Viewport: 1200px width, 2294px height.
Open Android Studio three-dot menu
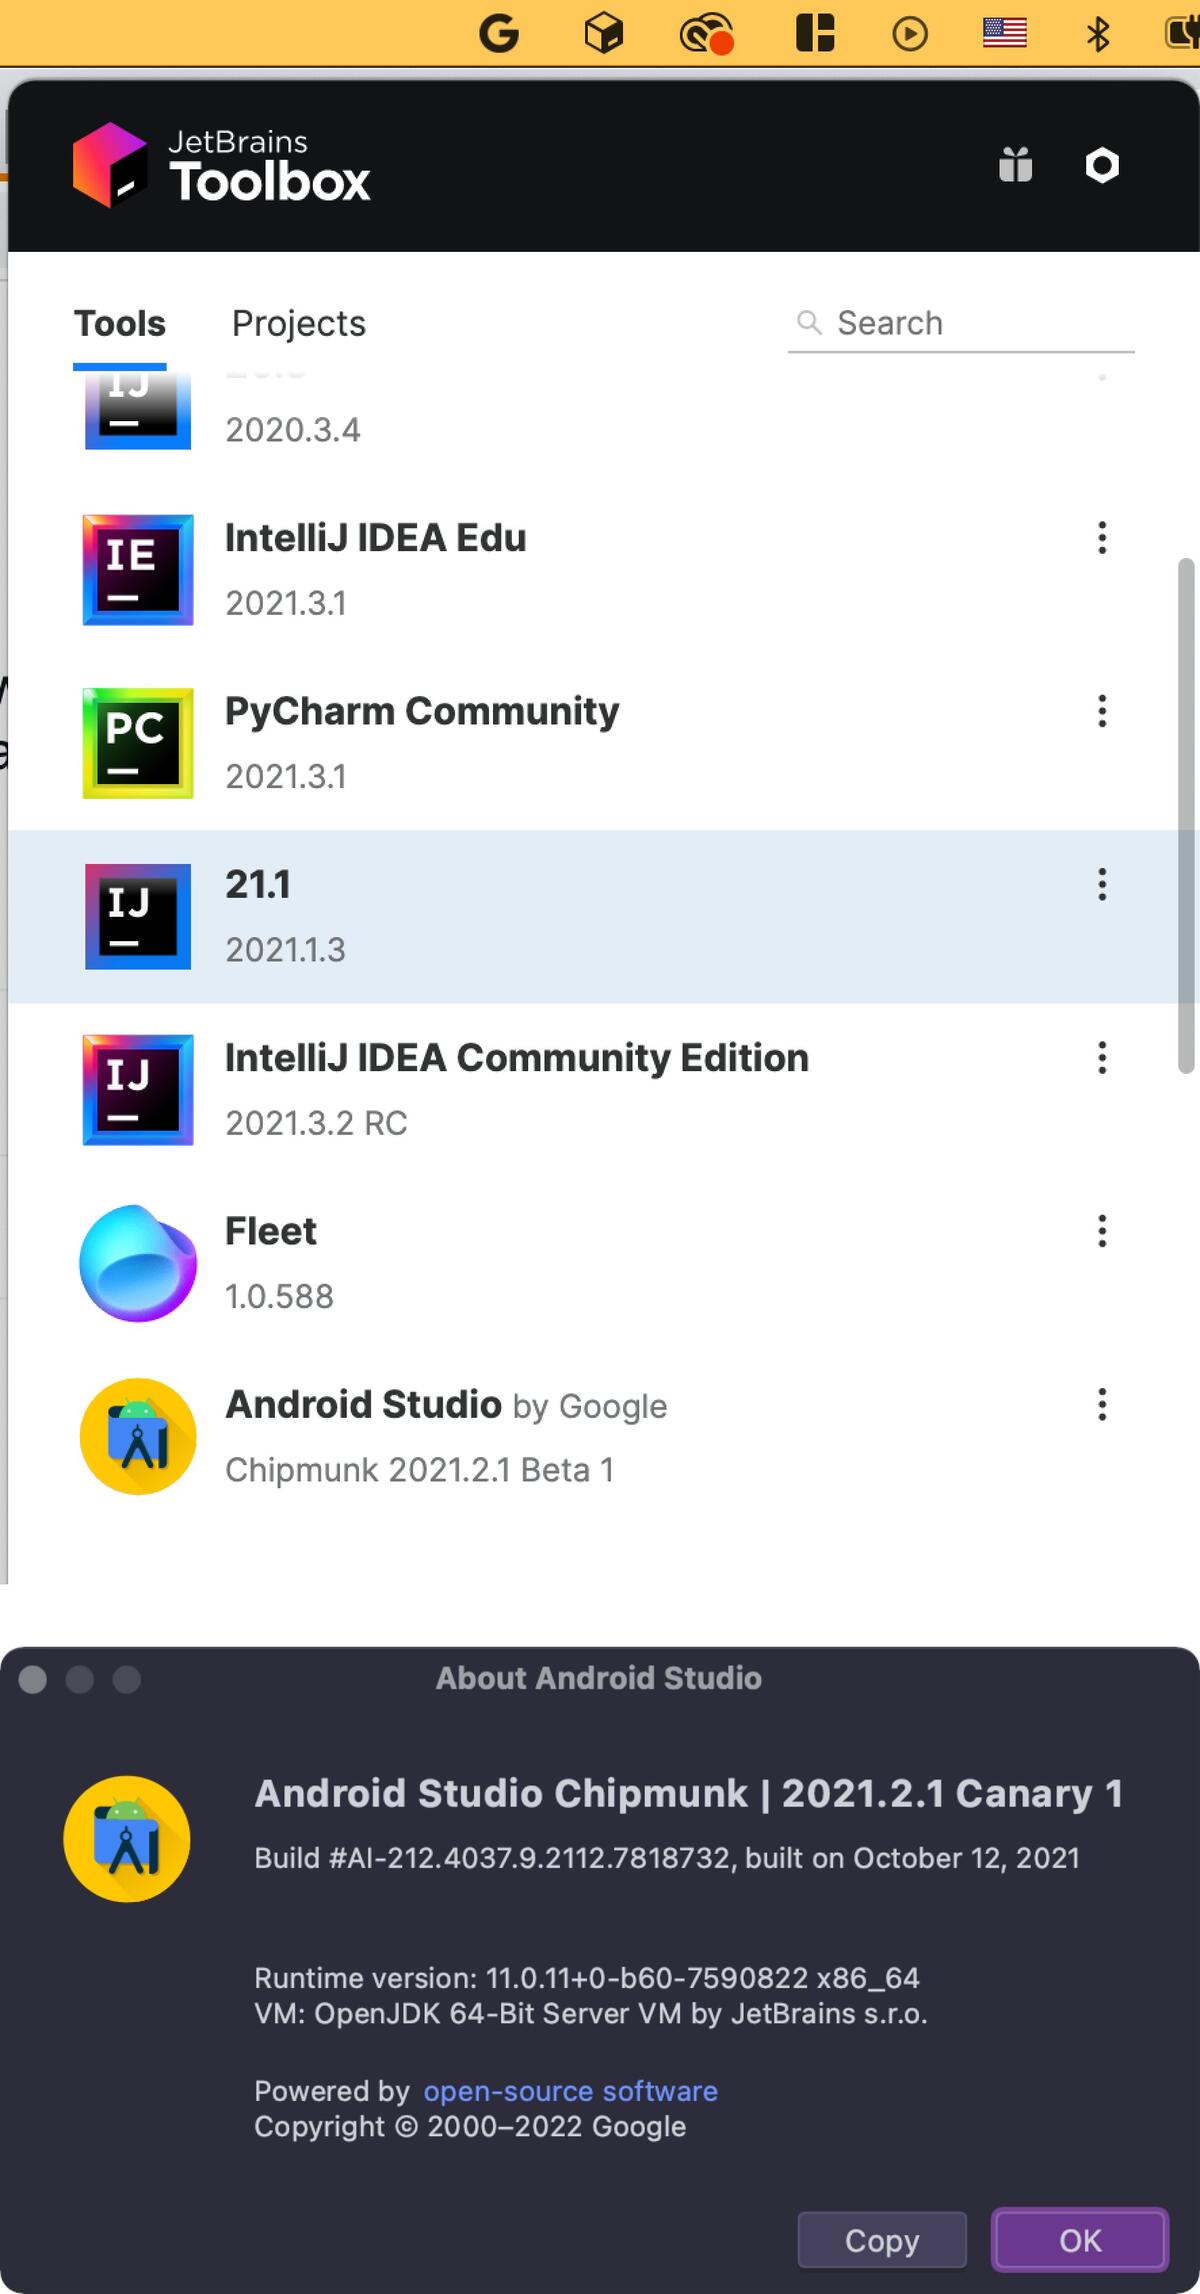coord(1102,1404)
